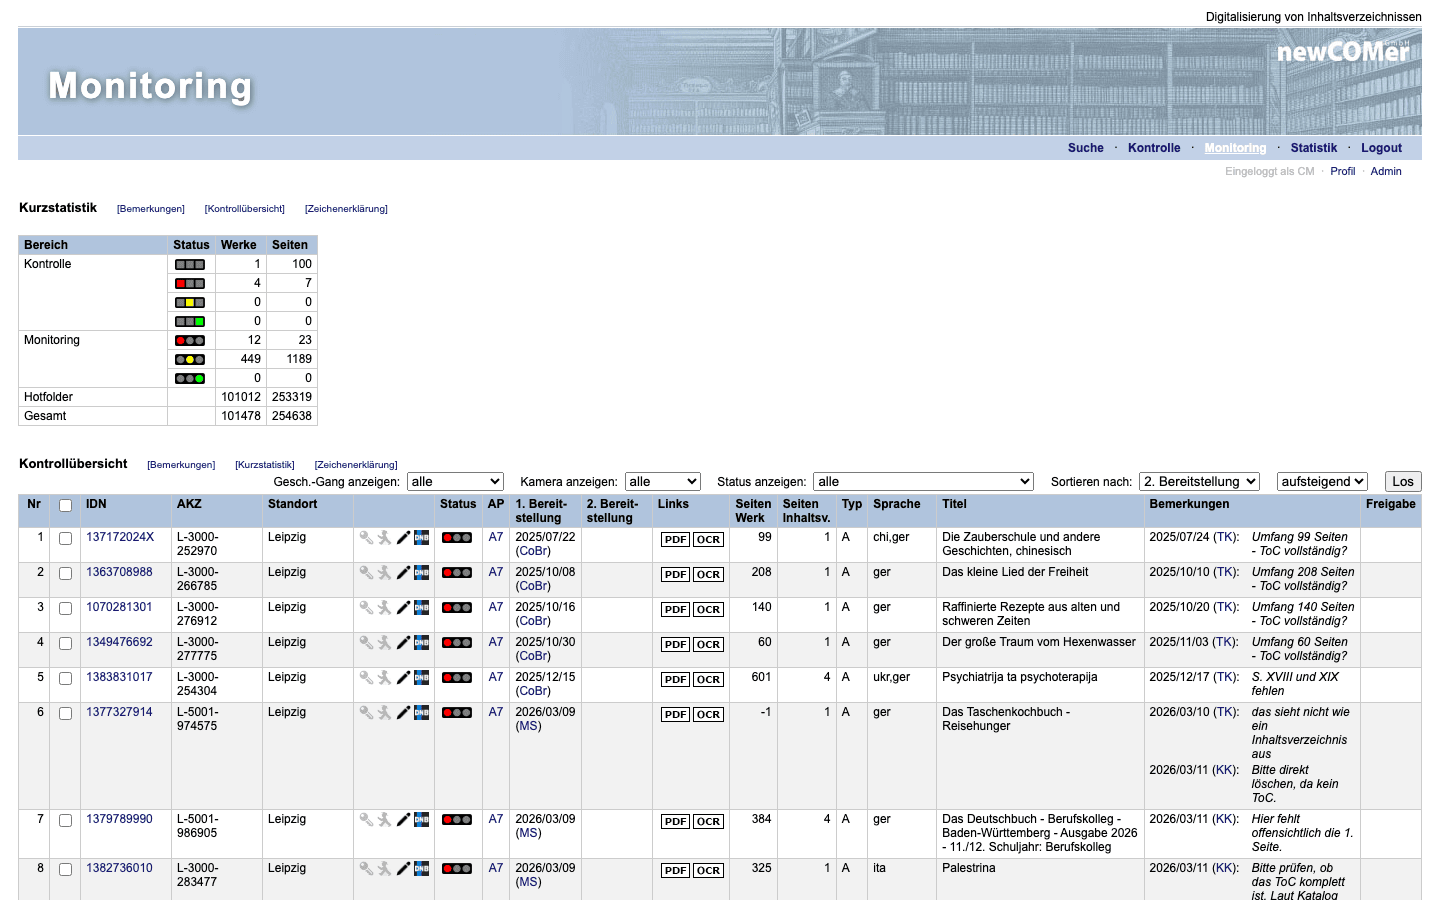Click the pencil edit icon for IDN 1382736010
The width and height of the screenshot is (1440, 900).
click(x=403, y=869)
